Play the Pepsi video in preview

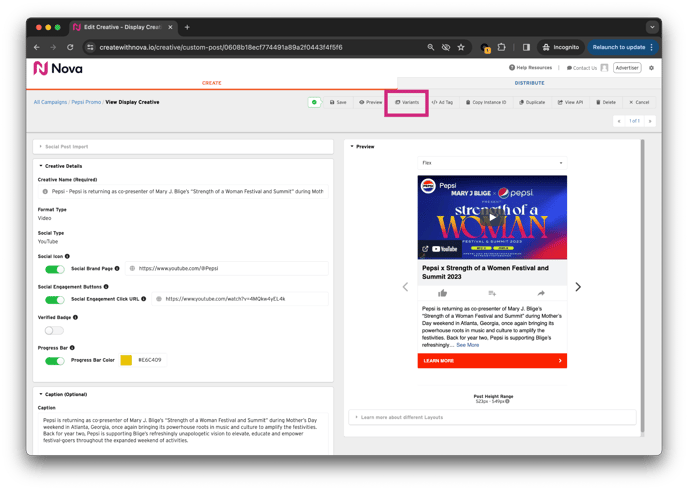(x=492, y=217)
